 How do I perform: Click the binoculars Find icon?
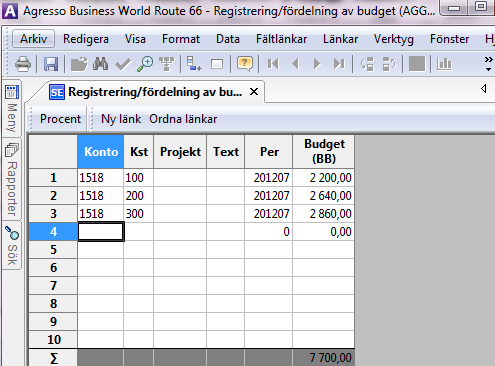tap(100, 64)
